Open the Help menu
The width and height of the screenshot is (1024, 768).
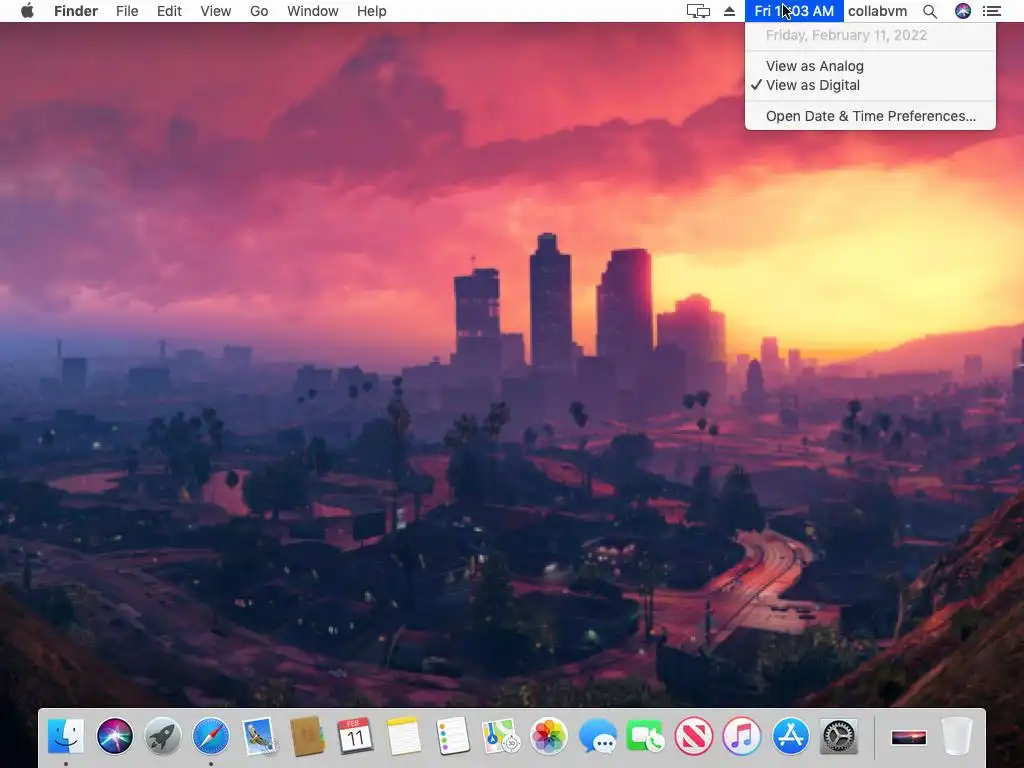372,11
